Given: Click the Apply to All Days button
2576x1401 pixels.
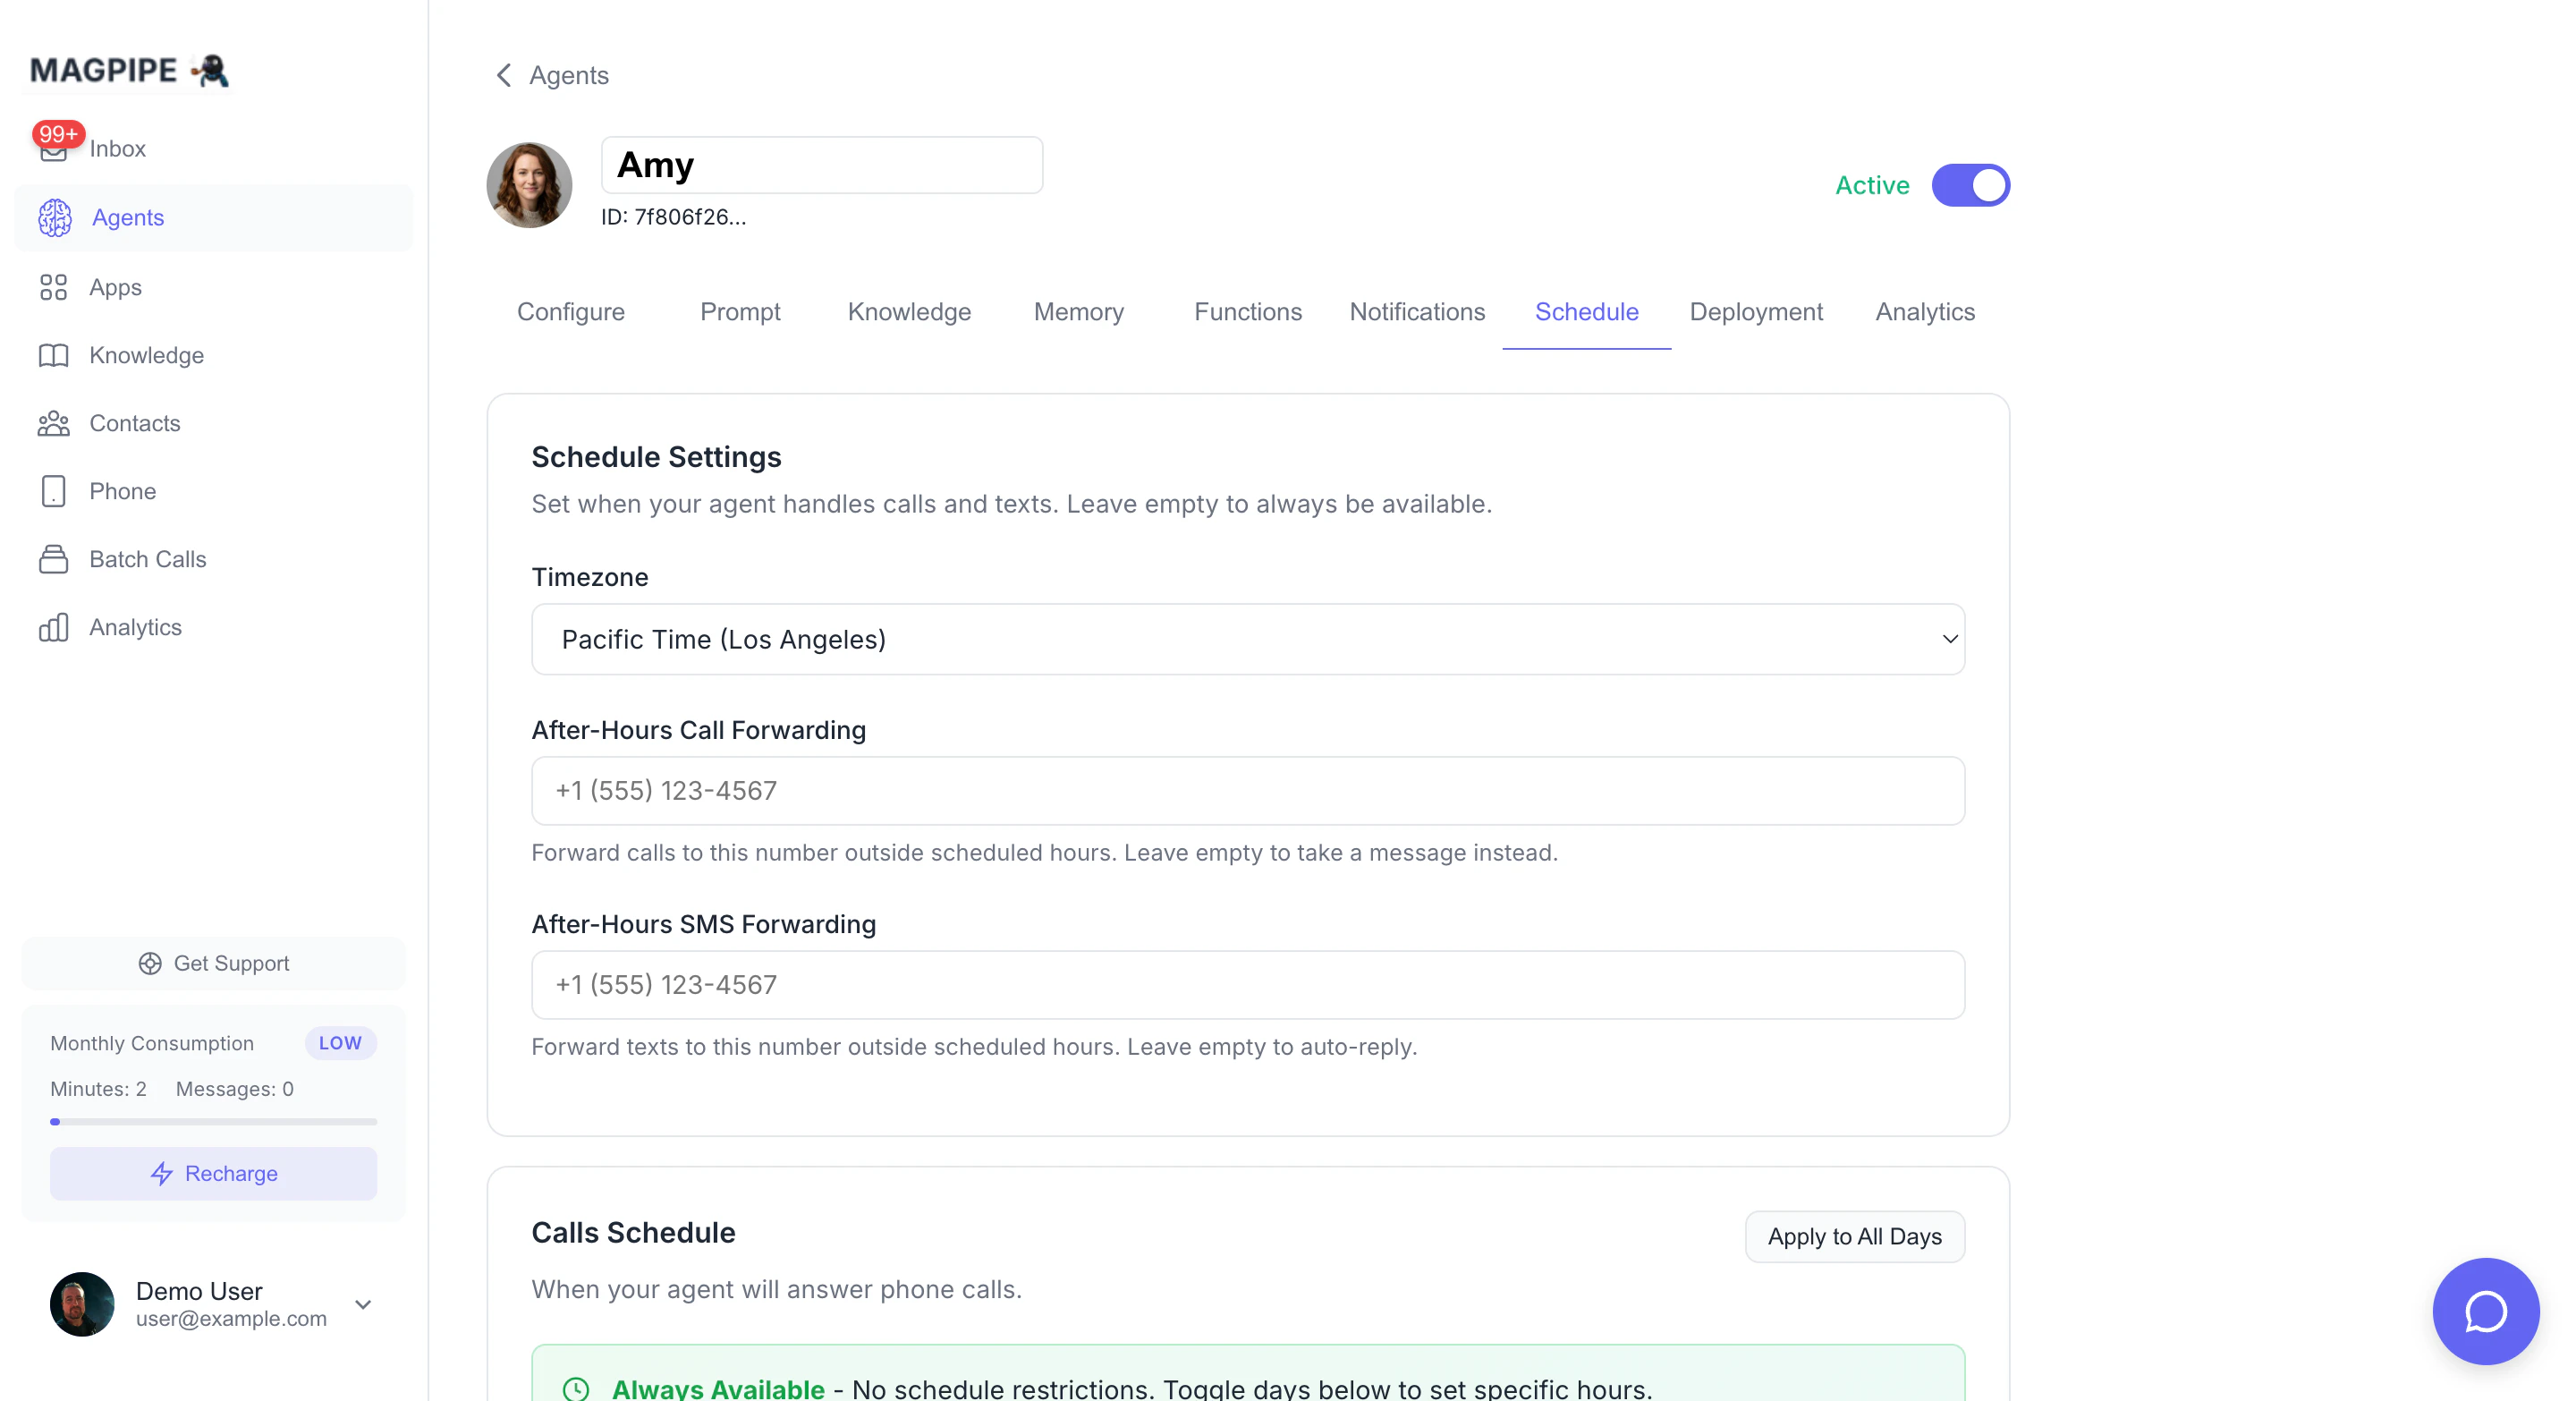Looking at the screenshot, I should coord(1854,1236).
